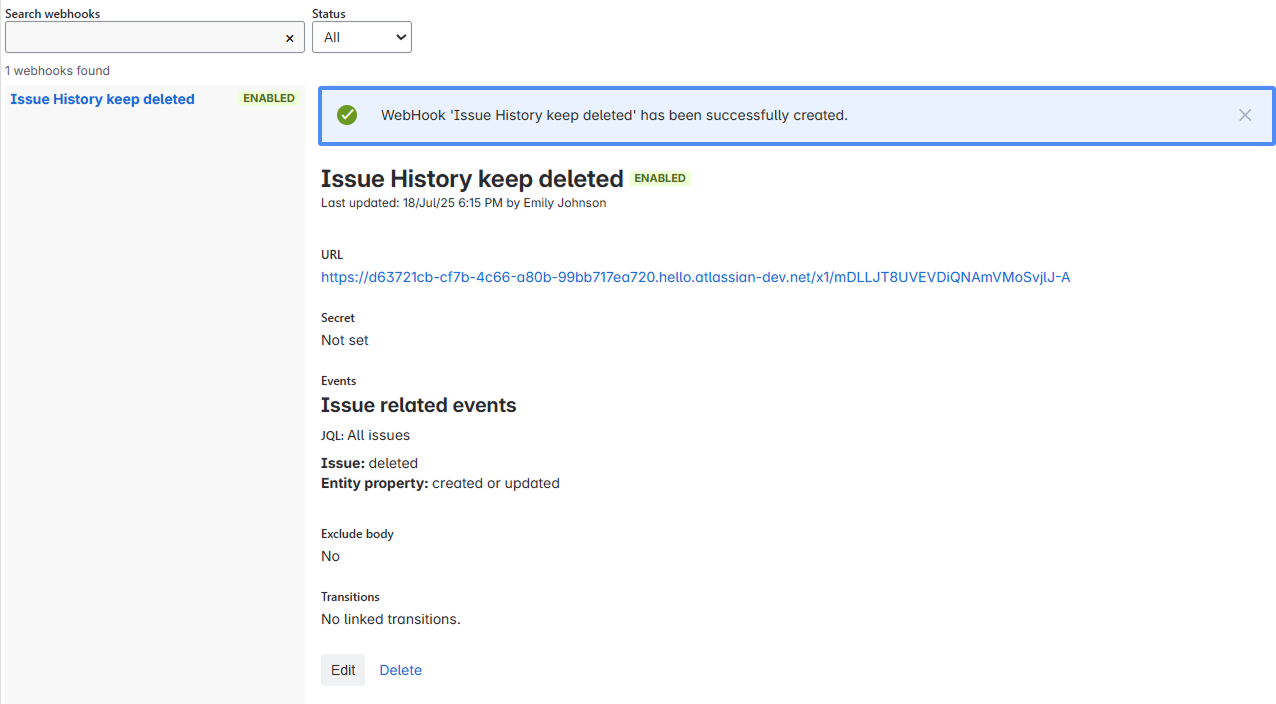Click the ENABLED badge in the webhook list
Screen dimensions: 1276x704
tap(269, 99)
